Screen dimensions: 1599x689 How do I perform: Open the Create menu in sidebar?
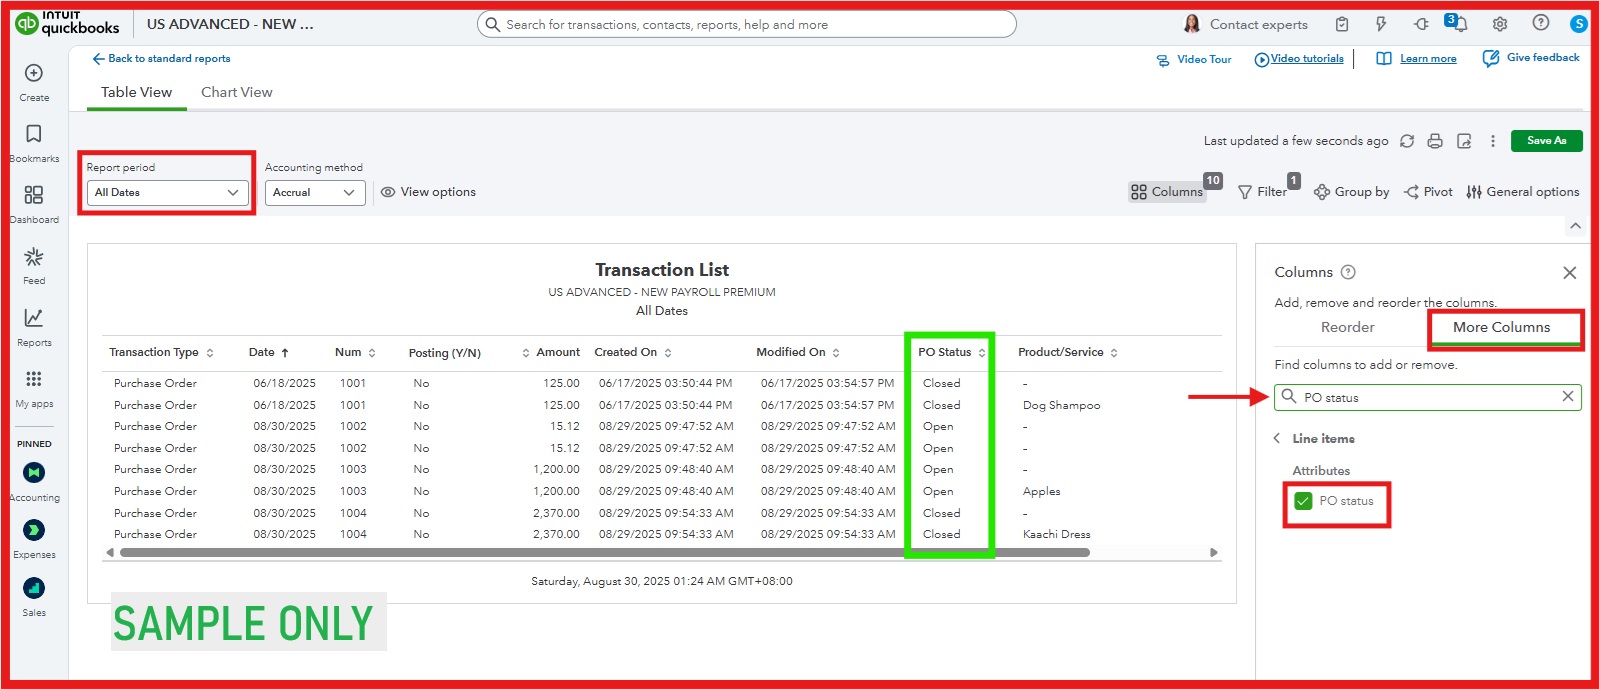tap(34, 82)
